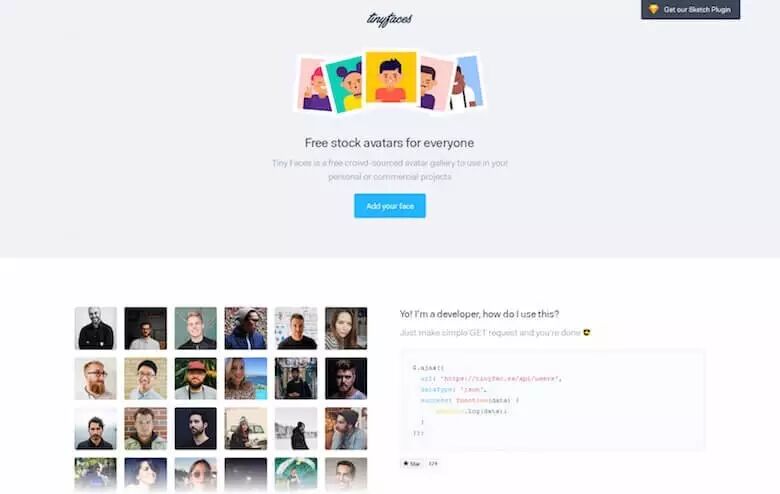Select the blond smiling man on green avatar
This screenshot has height=494, width=780.
point(195,328)
